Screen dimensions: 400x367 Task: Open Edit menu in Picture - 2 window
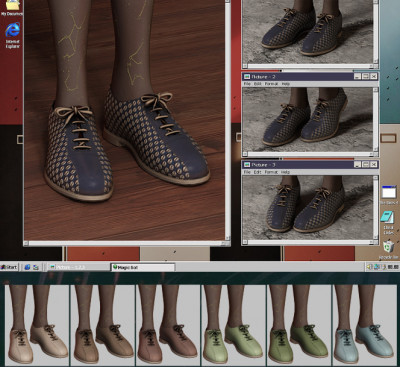pyautogui.click(x=258, y=84)
